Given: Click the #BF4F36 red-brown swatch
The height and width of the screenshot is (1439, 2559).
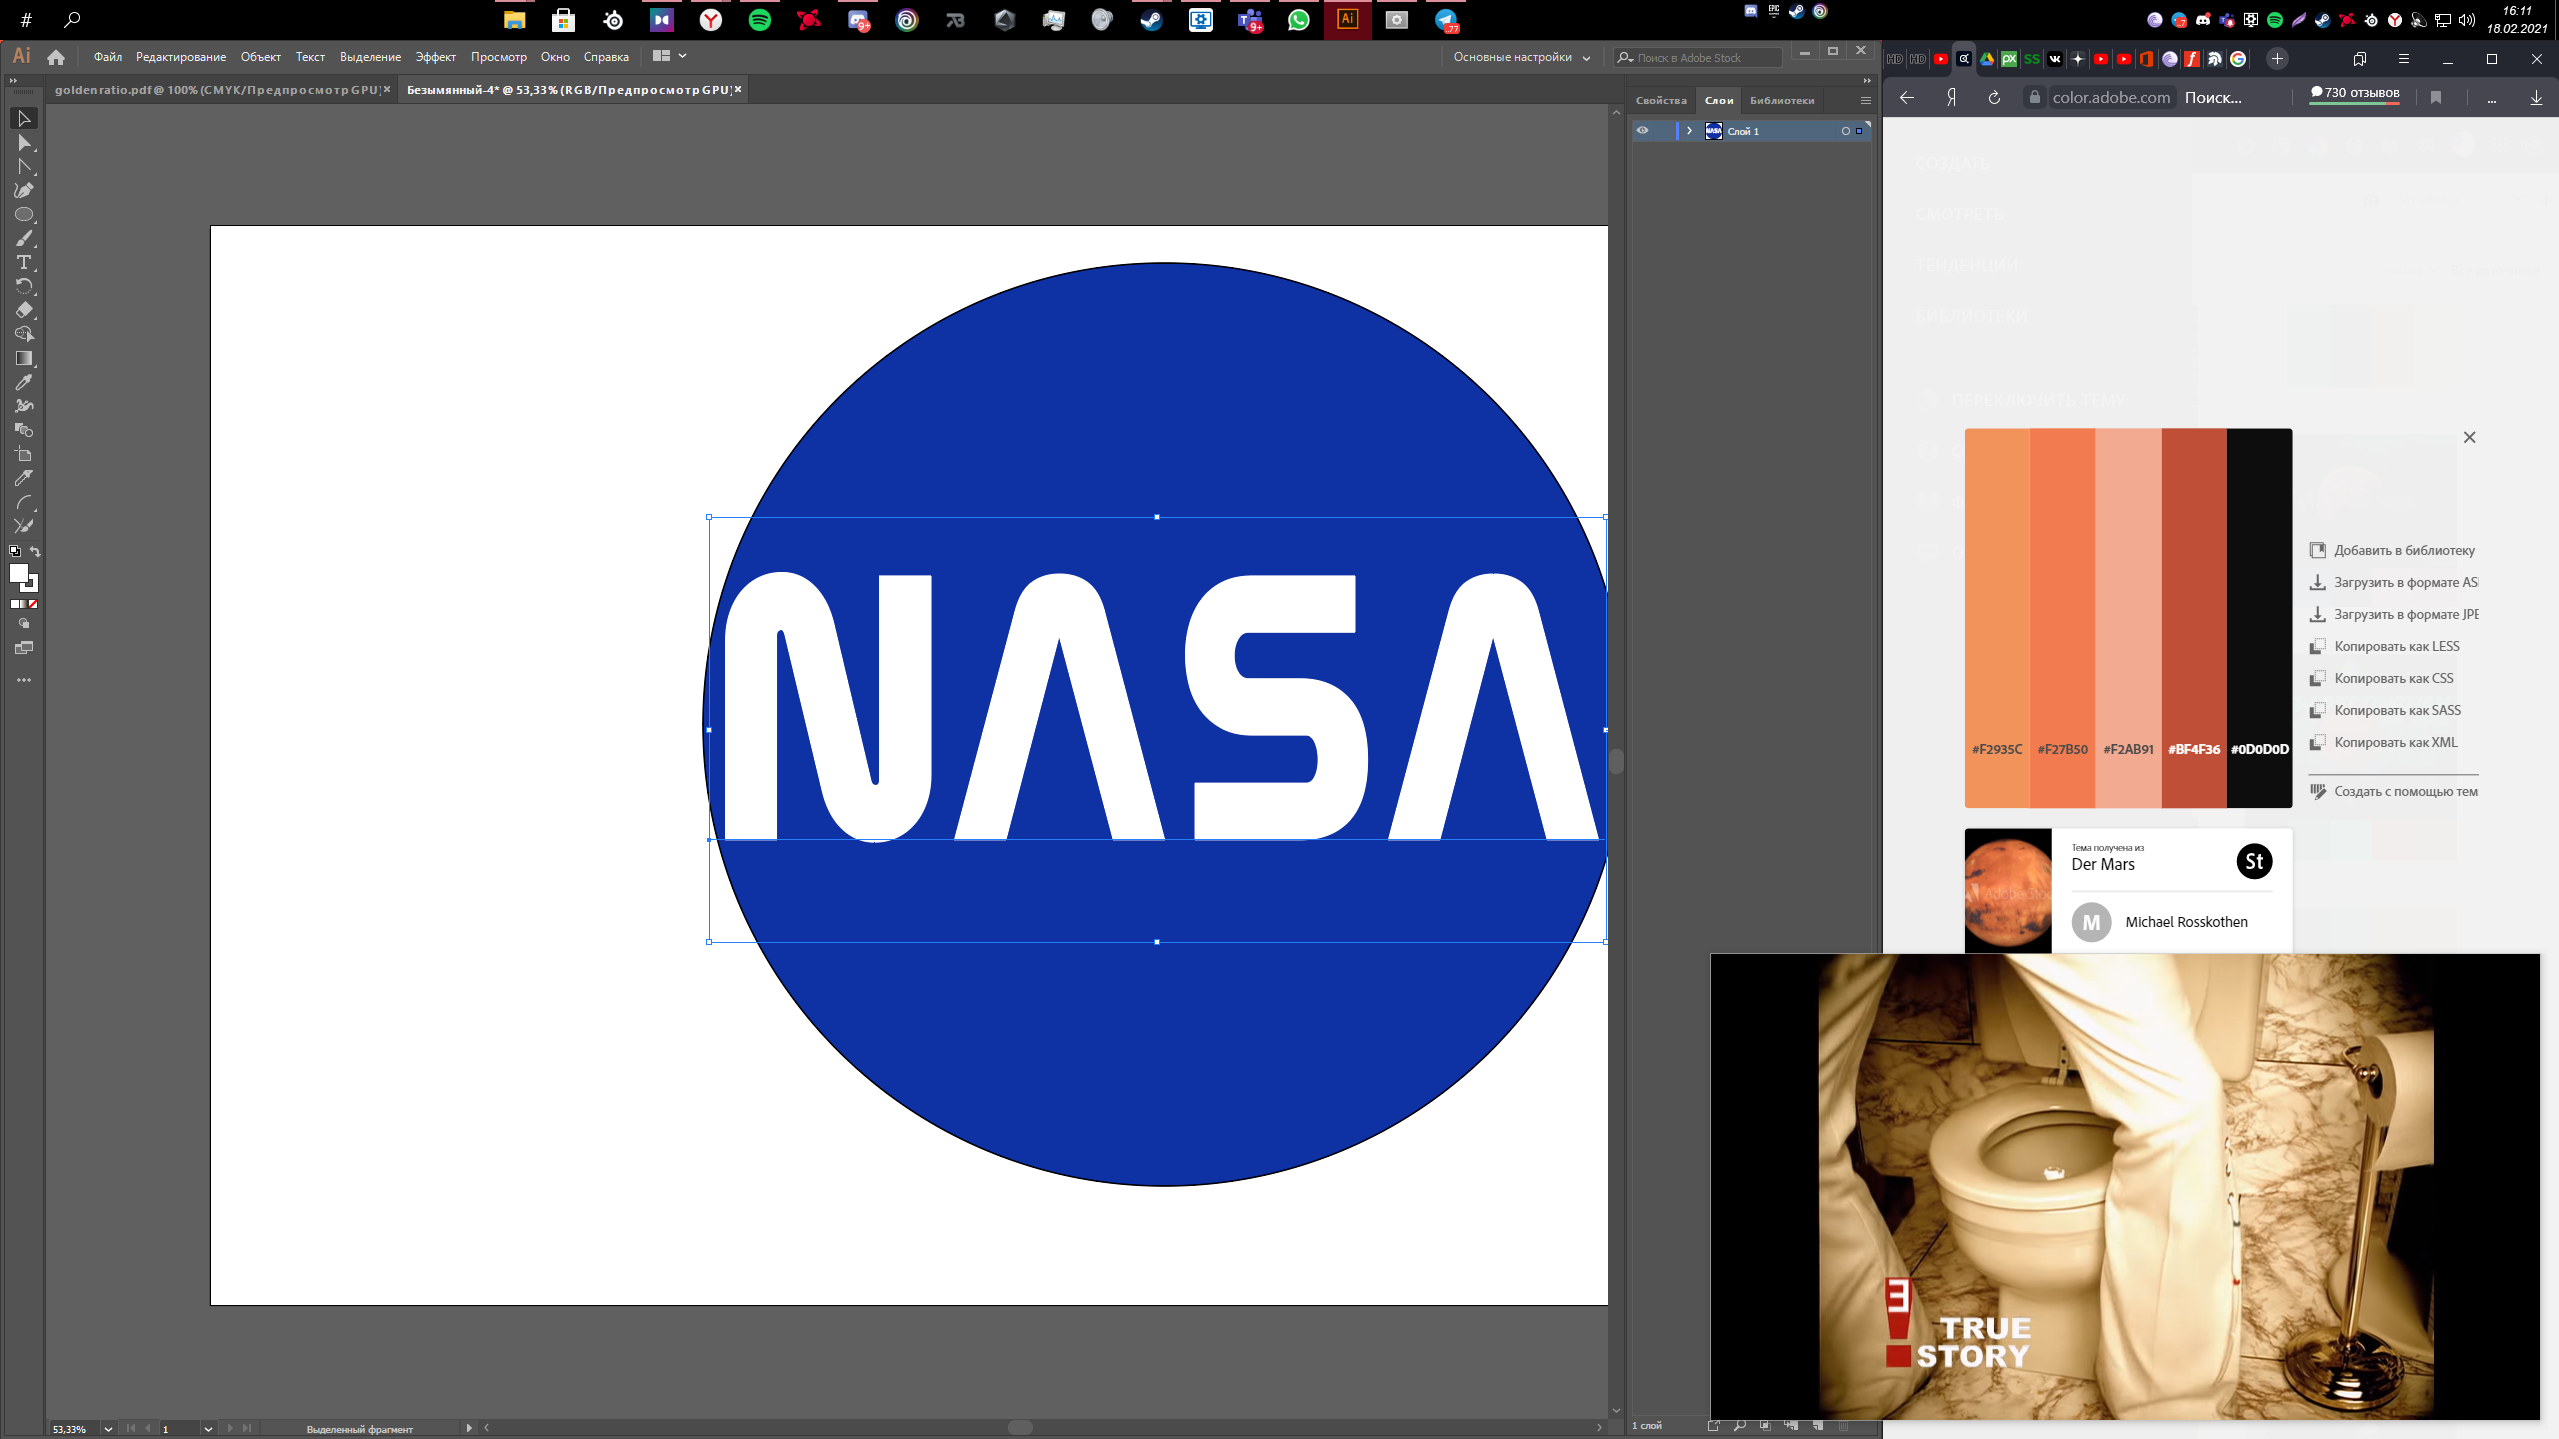Looking at the screenshot, I should (2194, 618).
